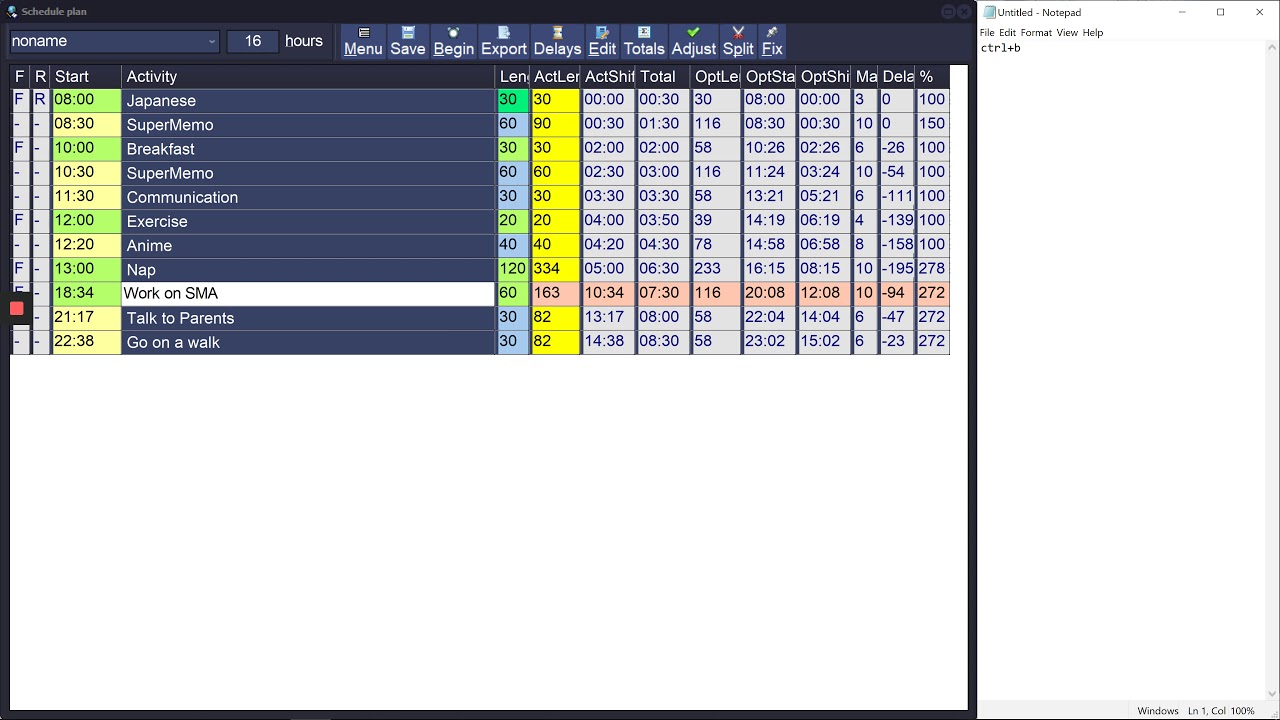1280x720 pixels.
Task: Click the green Length cell of Japanese
Action: click(513, 100)
